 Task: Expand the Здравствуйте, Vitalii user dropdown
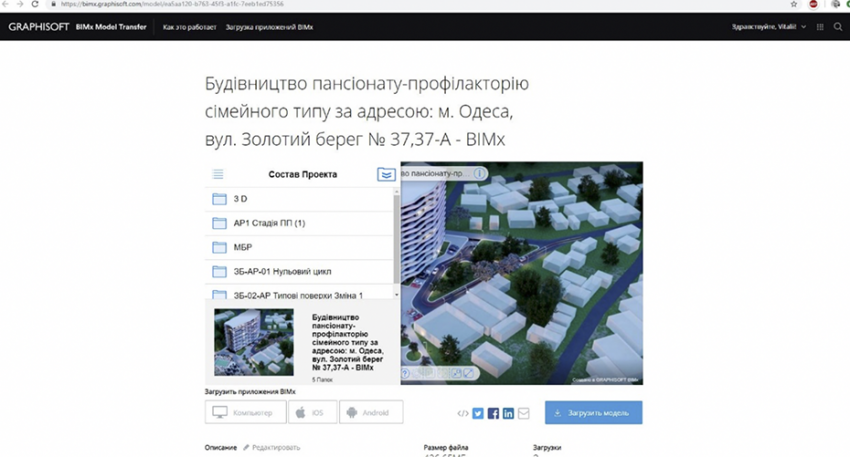click(769, 26)
